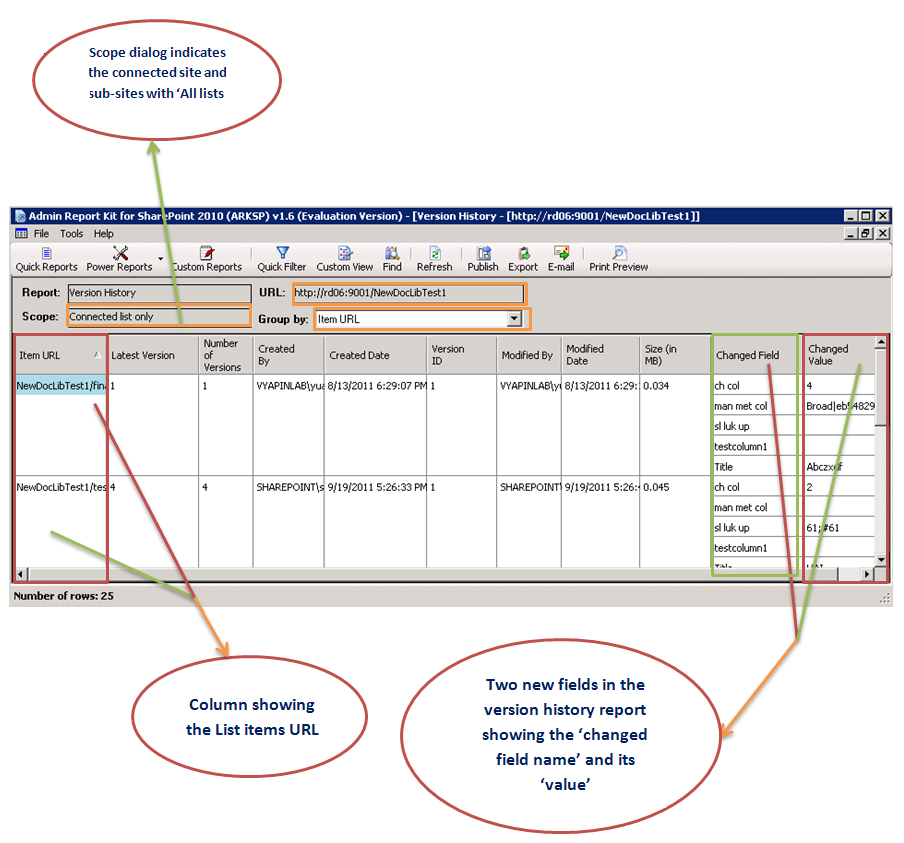
Task: Click the Find toolbar icon
Action: 392,259
